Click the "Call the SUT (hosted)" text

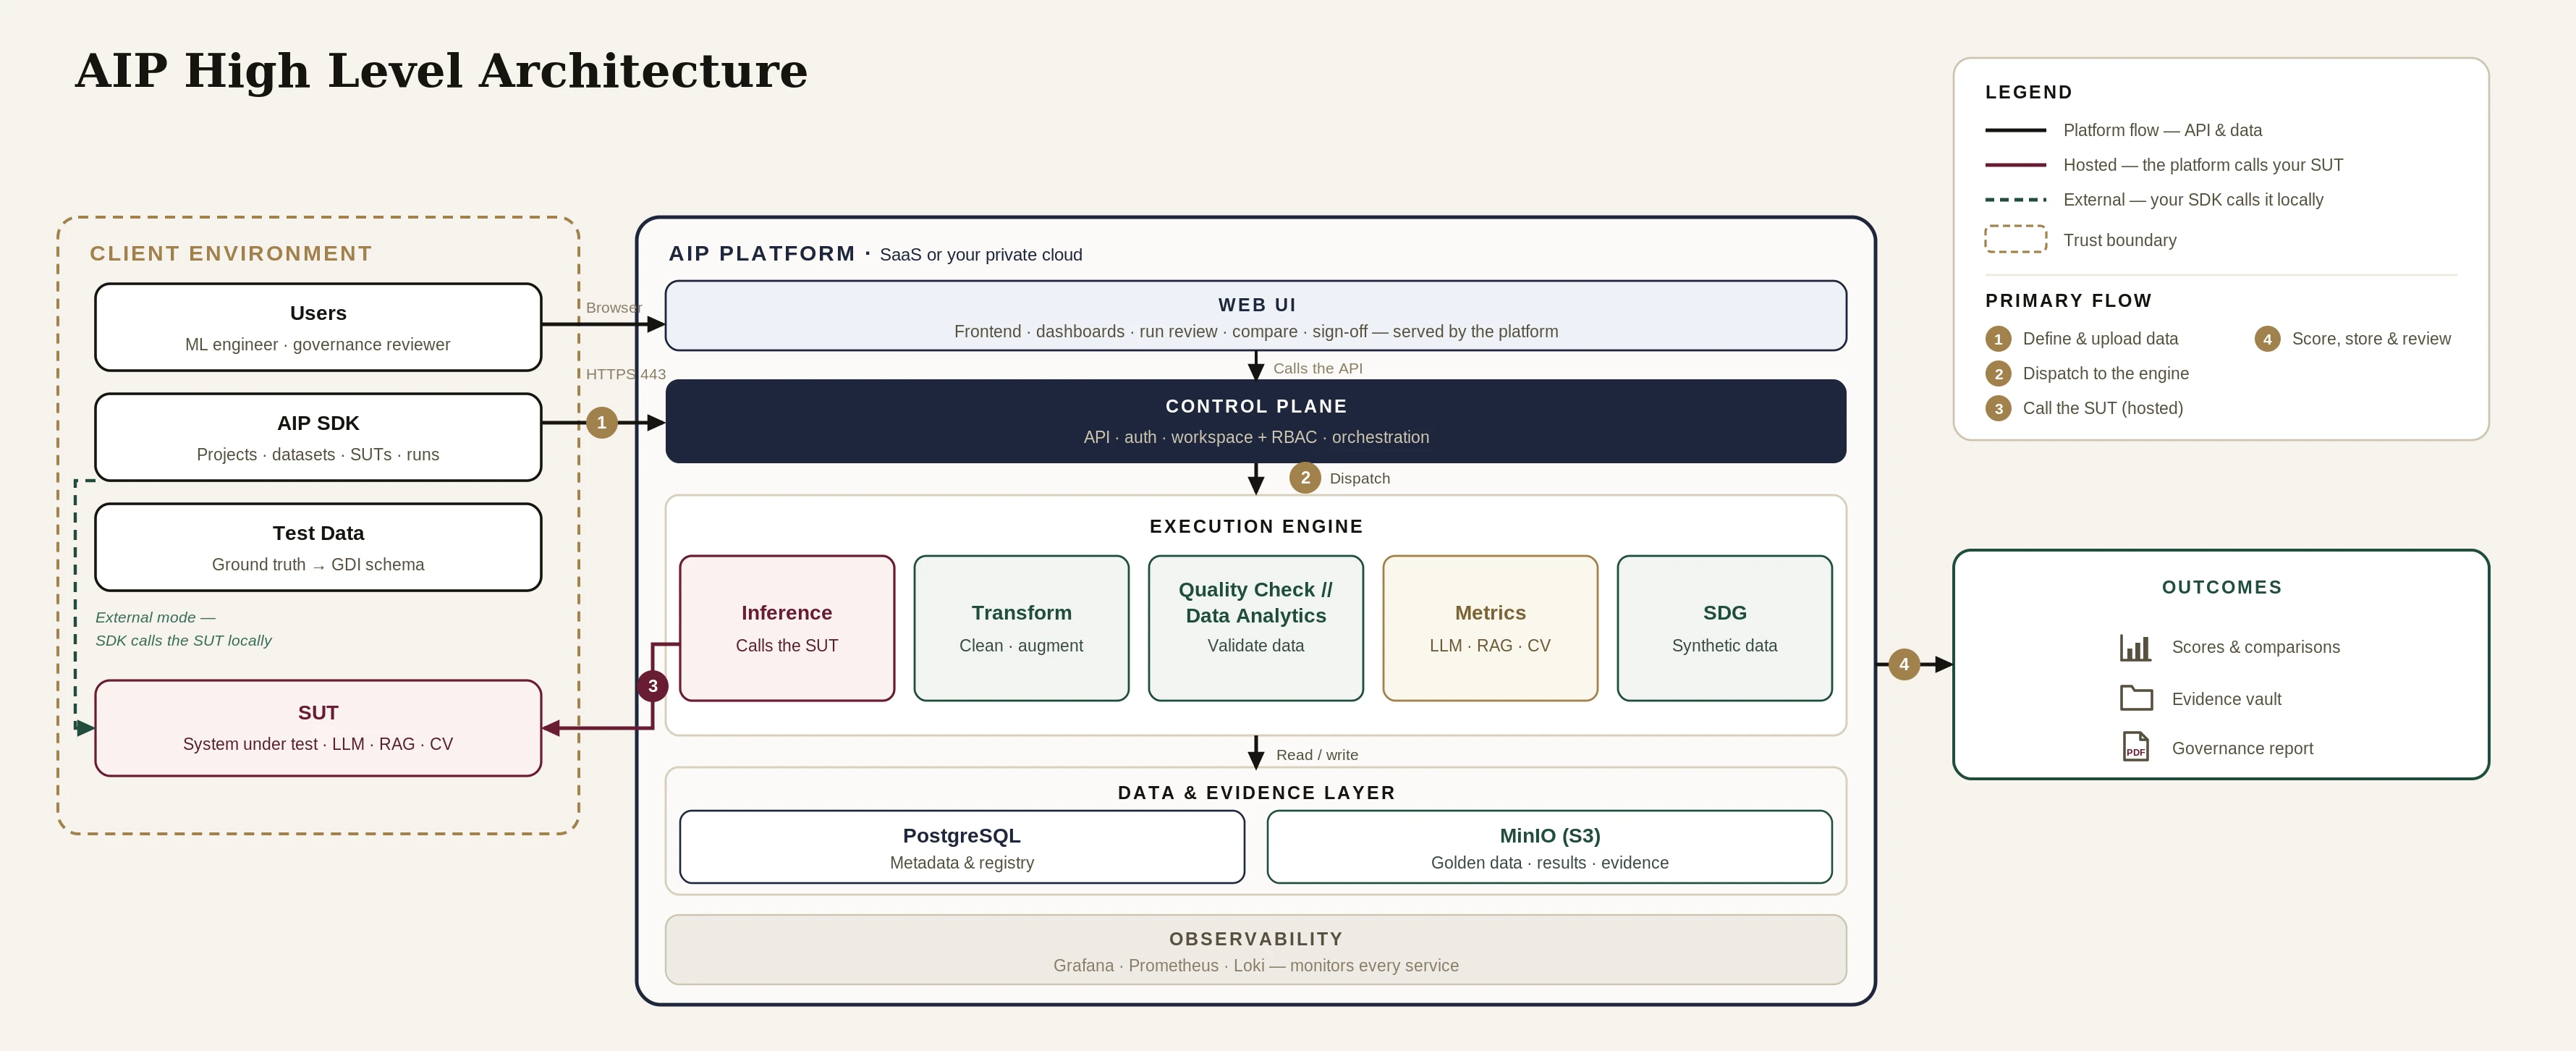coord(2102,408)
